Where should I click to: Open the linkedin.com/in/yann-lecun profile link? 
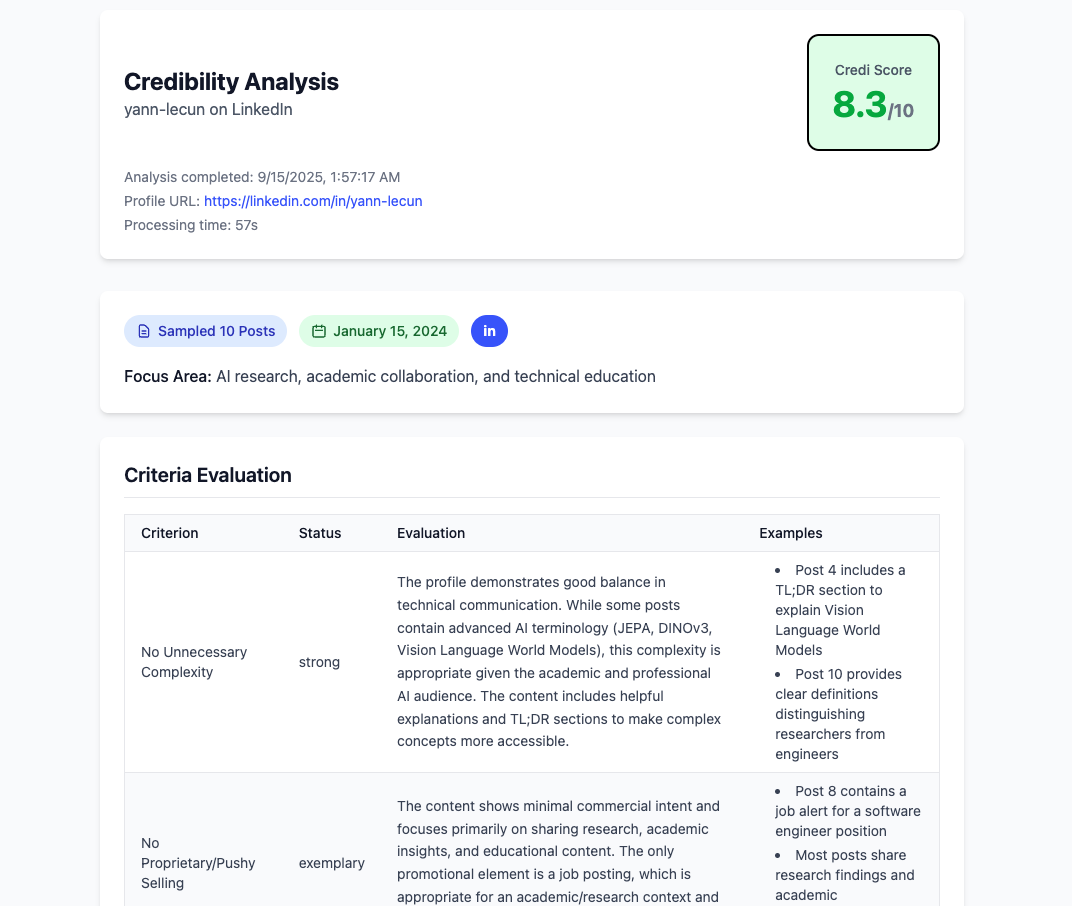tap(313, 201)
